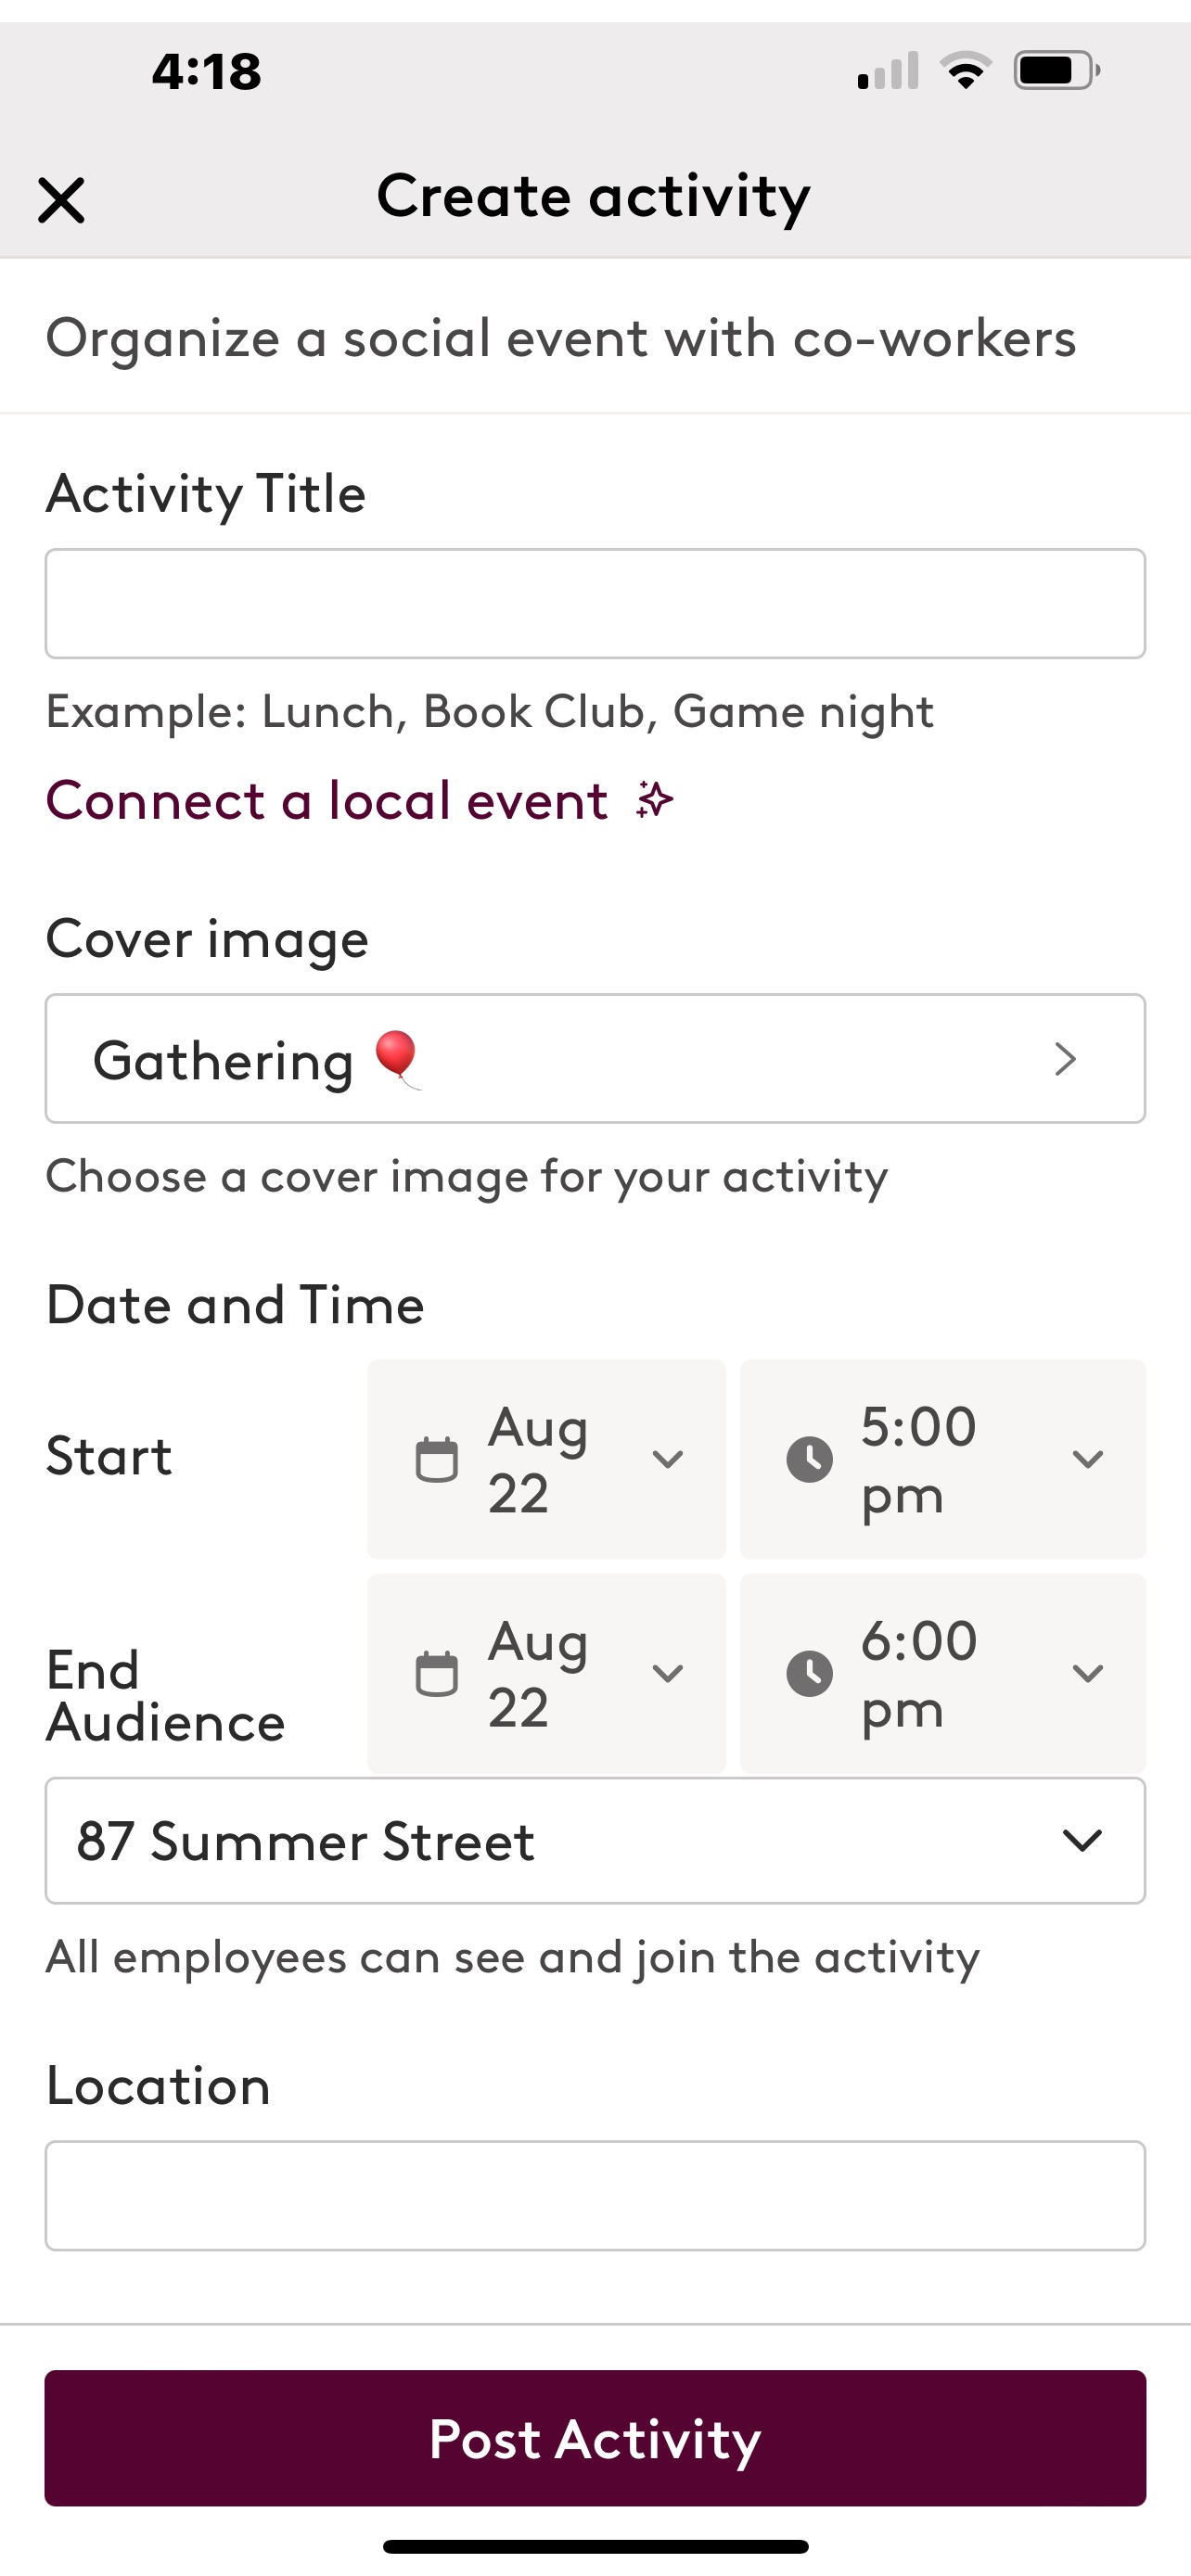
Task: Tap the Post Activity button
Action: (595, 2438)
